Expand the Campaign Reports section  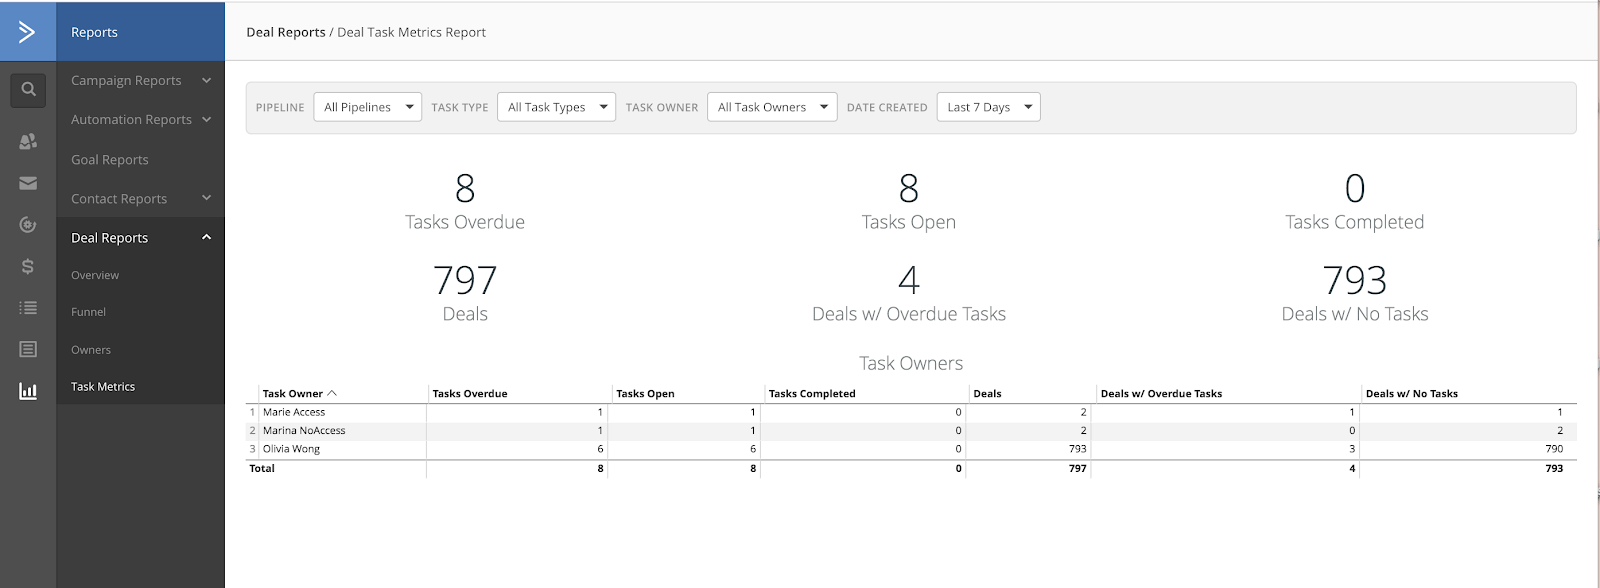tap(140, 80)
